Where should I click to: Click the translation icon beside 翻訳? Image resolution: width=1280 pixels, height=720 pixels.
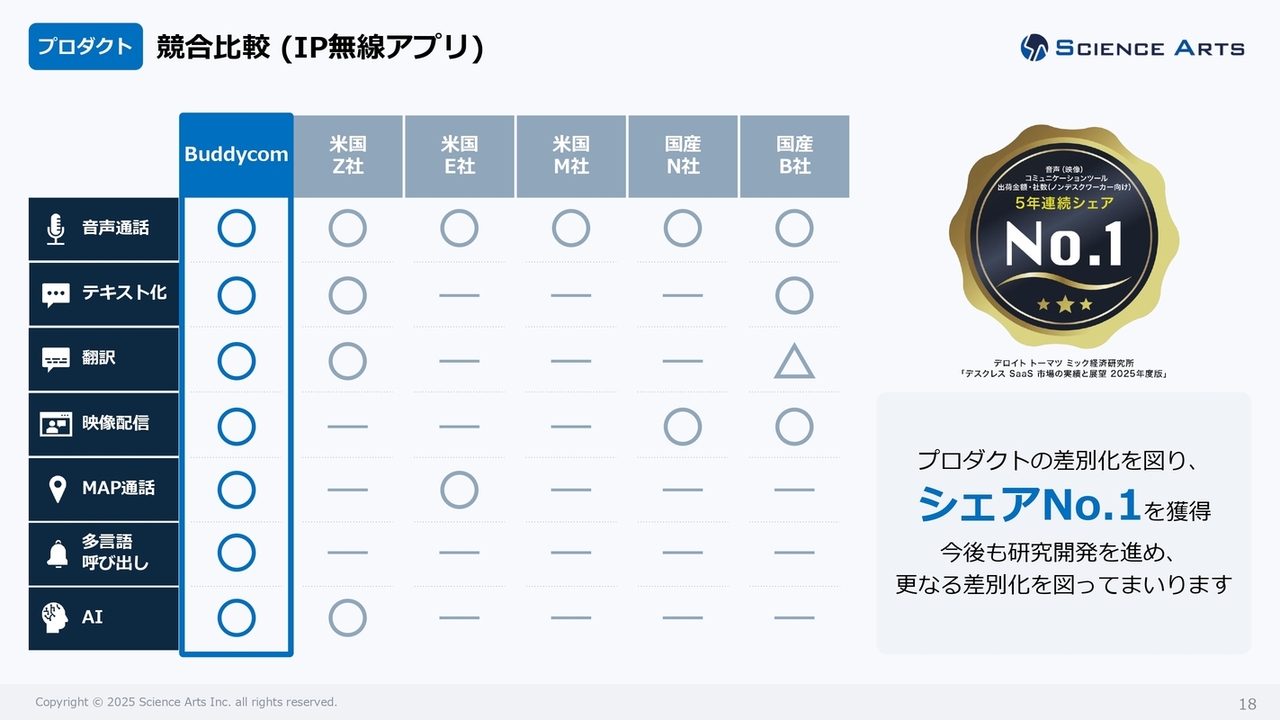tap(56, 359)
